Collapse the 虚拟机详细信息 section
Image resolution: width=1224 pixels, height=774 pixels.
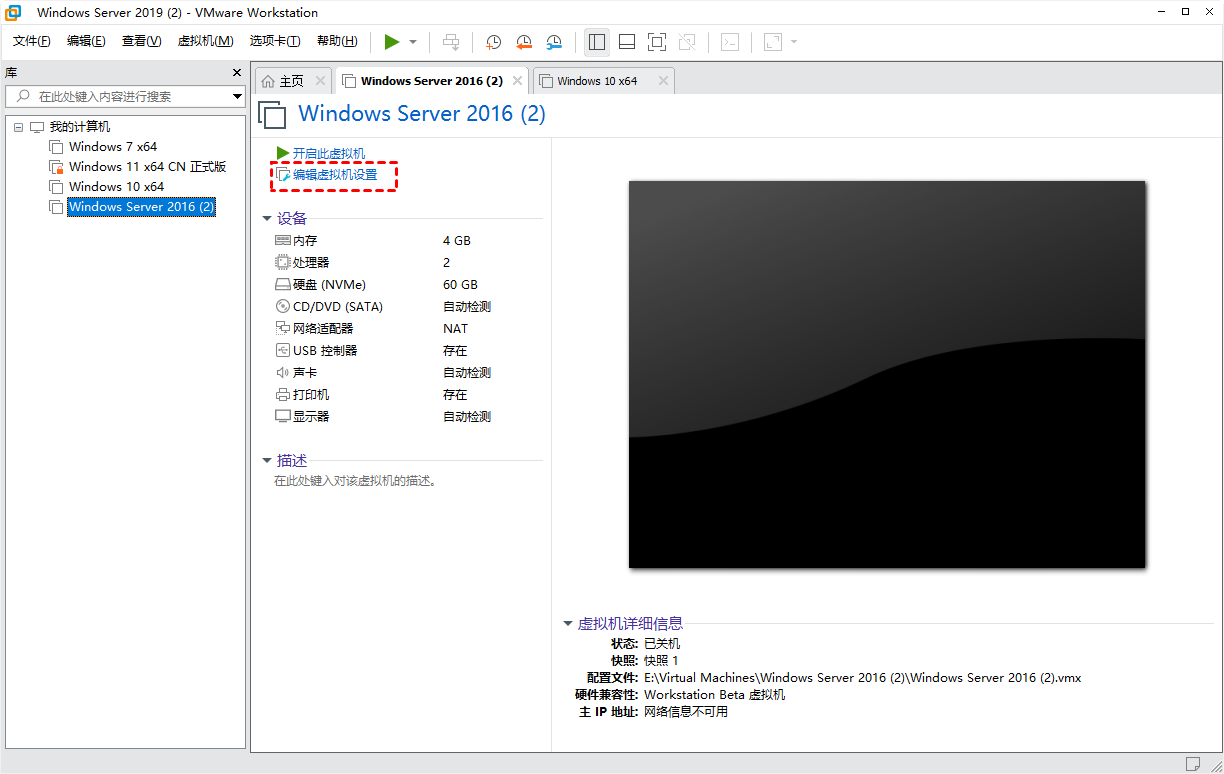568,623
